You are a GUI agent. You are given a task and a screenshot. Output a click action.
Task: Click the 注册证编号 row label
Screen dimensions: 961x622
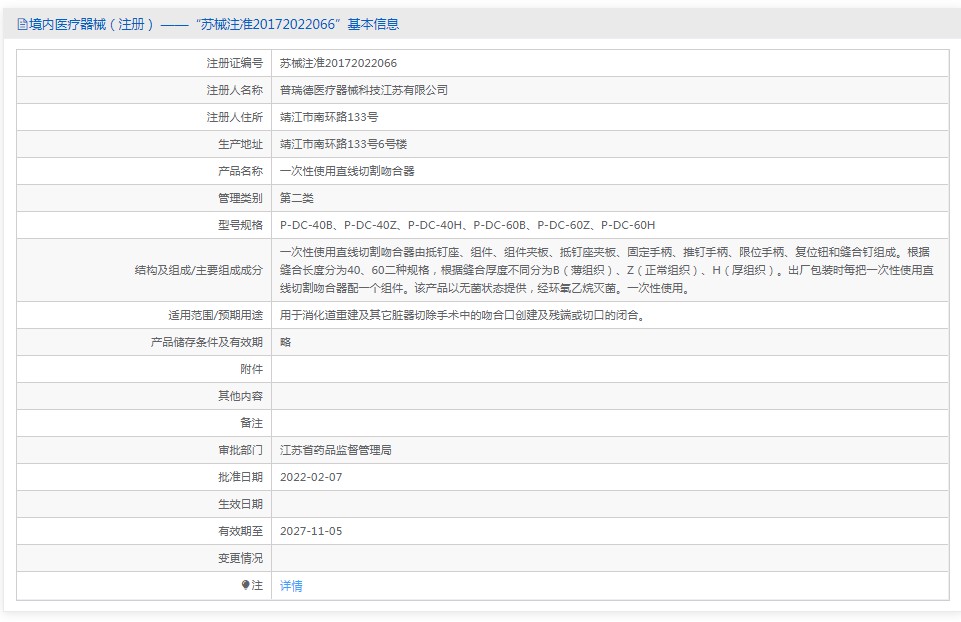point(235,63)
